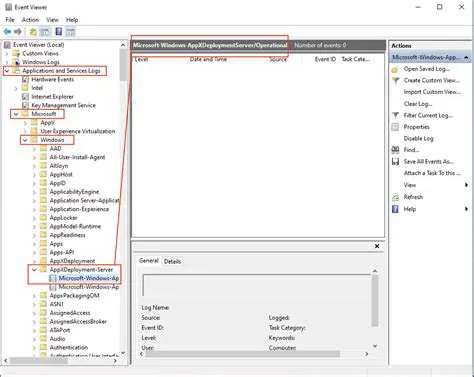Toggle the Show/Hide Action Pane icon
Viewport: 474px width, 377px height.
(70, 32)
